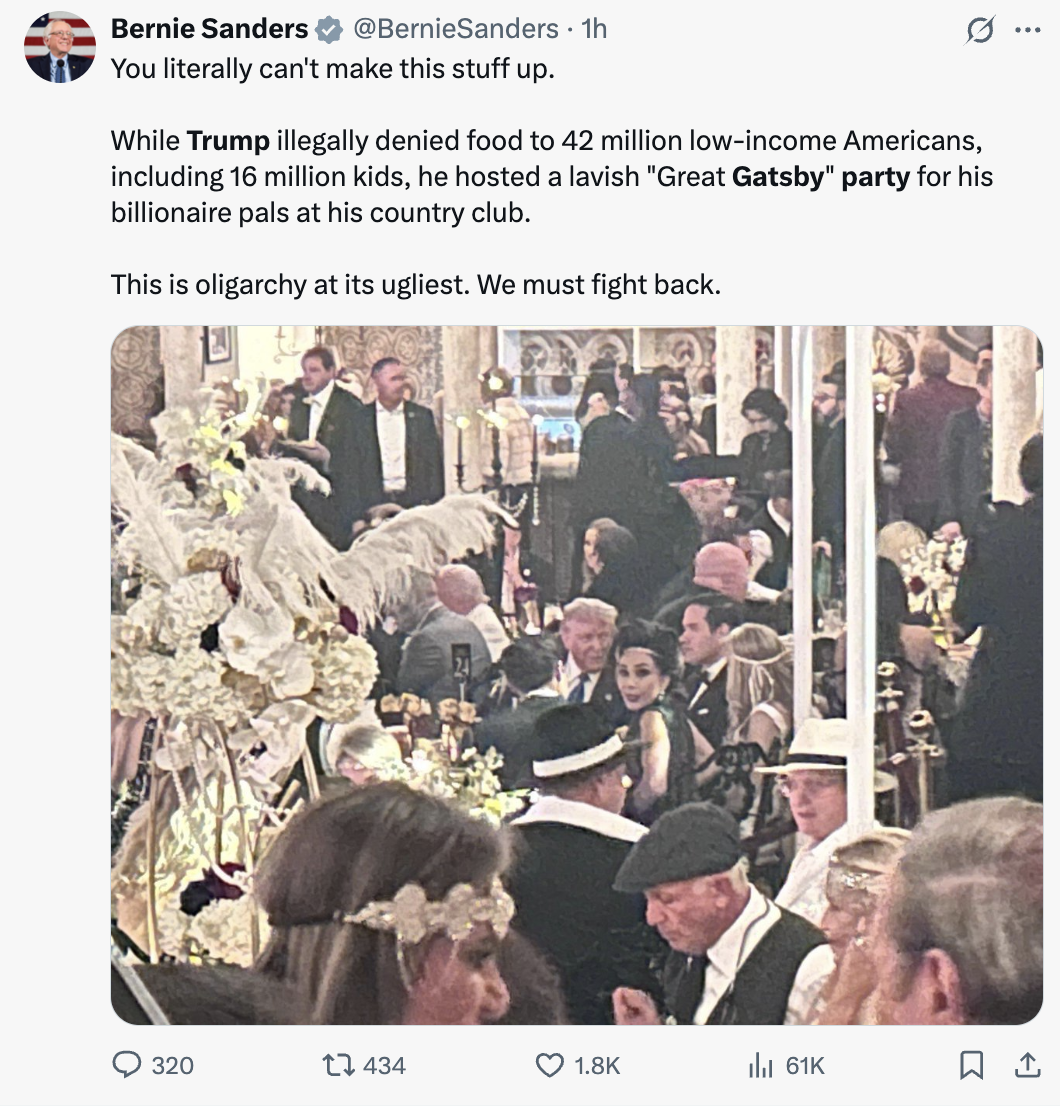Click the 320 replies count
Image resolution: width=1060 pixels, height=1106 pixels.
(173, 1066)
